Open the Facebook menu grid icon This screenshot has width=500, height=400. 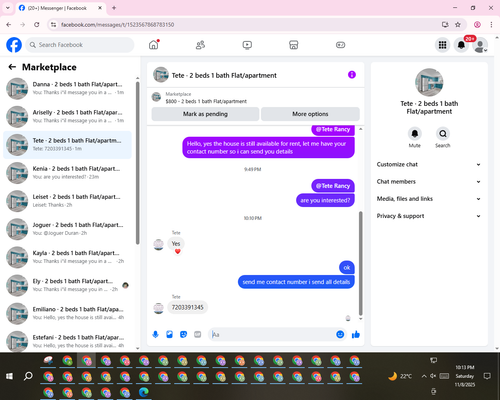point(442,45)
